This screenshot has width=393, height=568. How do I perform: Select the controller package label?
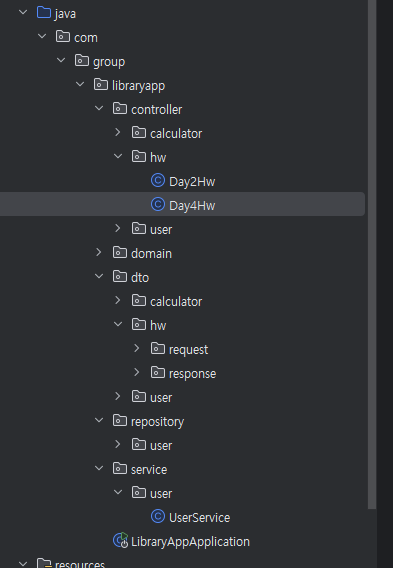[x=156, y=109]
